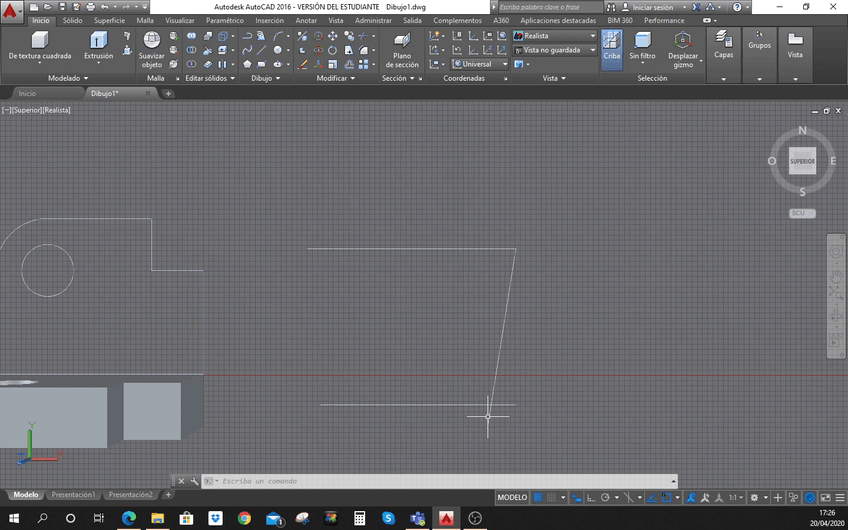Click Iniciar sesión sign-in button
Screen dimensions: 848x530
coord(652,7)
